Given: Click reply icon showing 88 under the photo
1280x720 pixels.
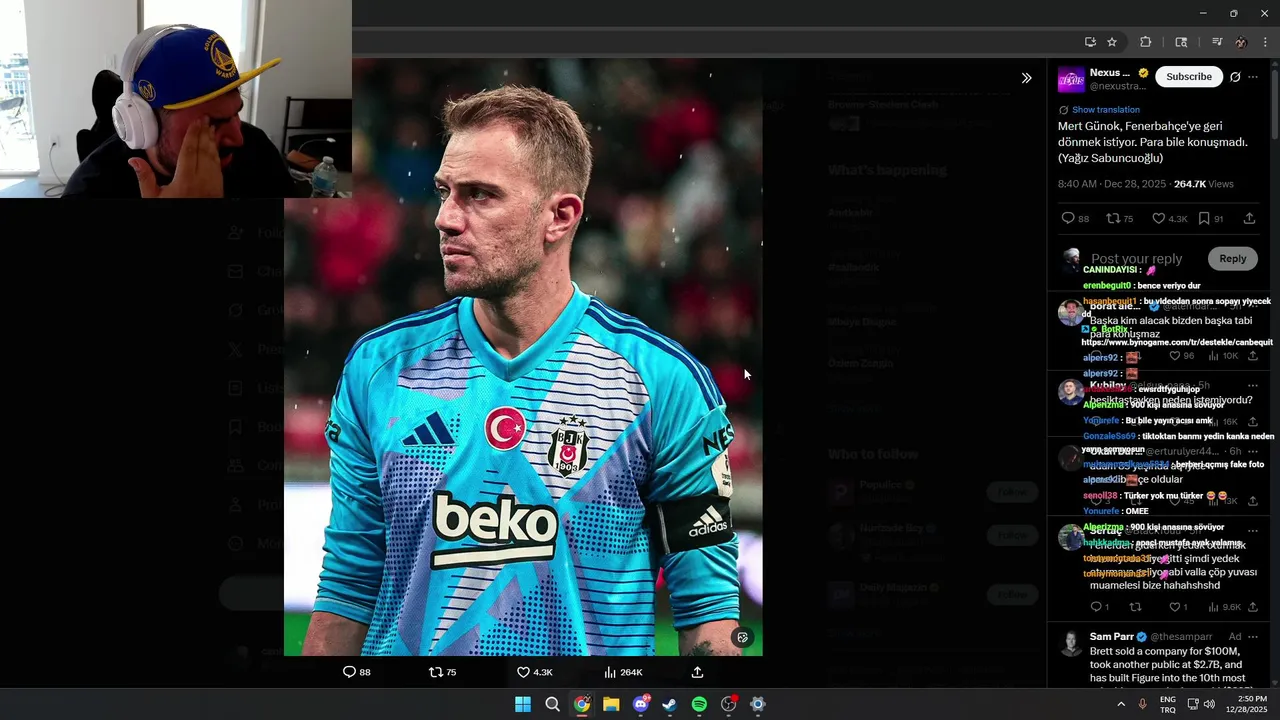Looking at the screenshot, I should coord(349,672).
